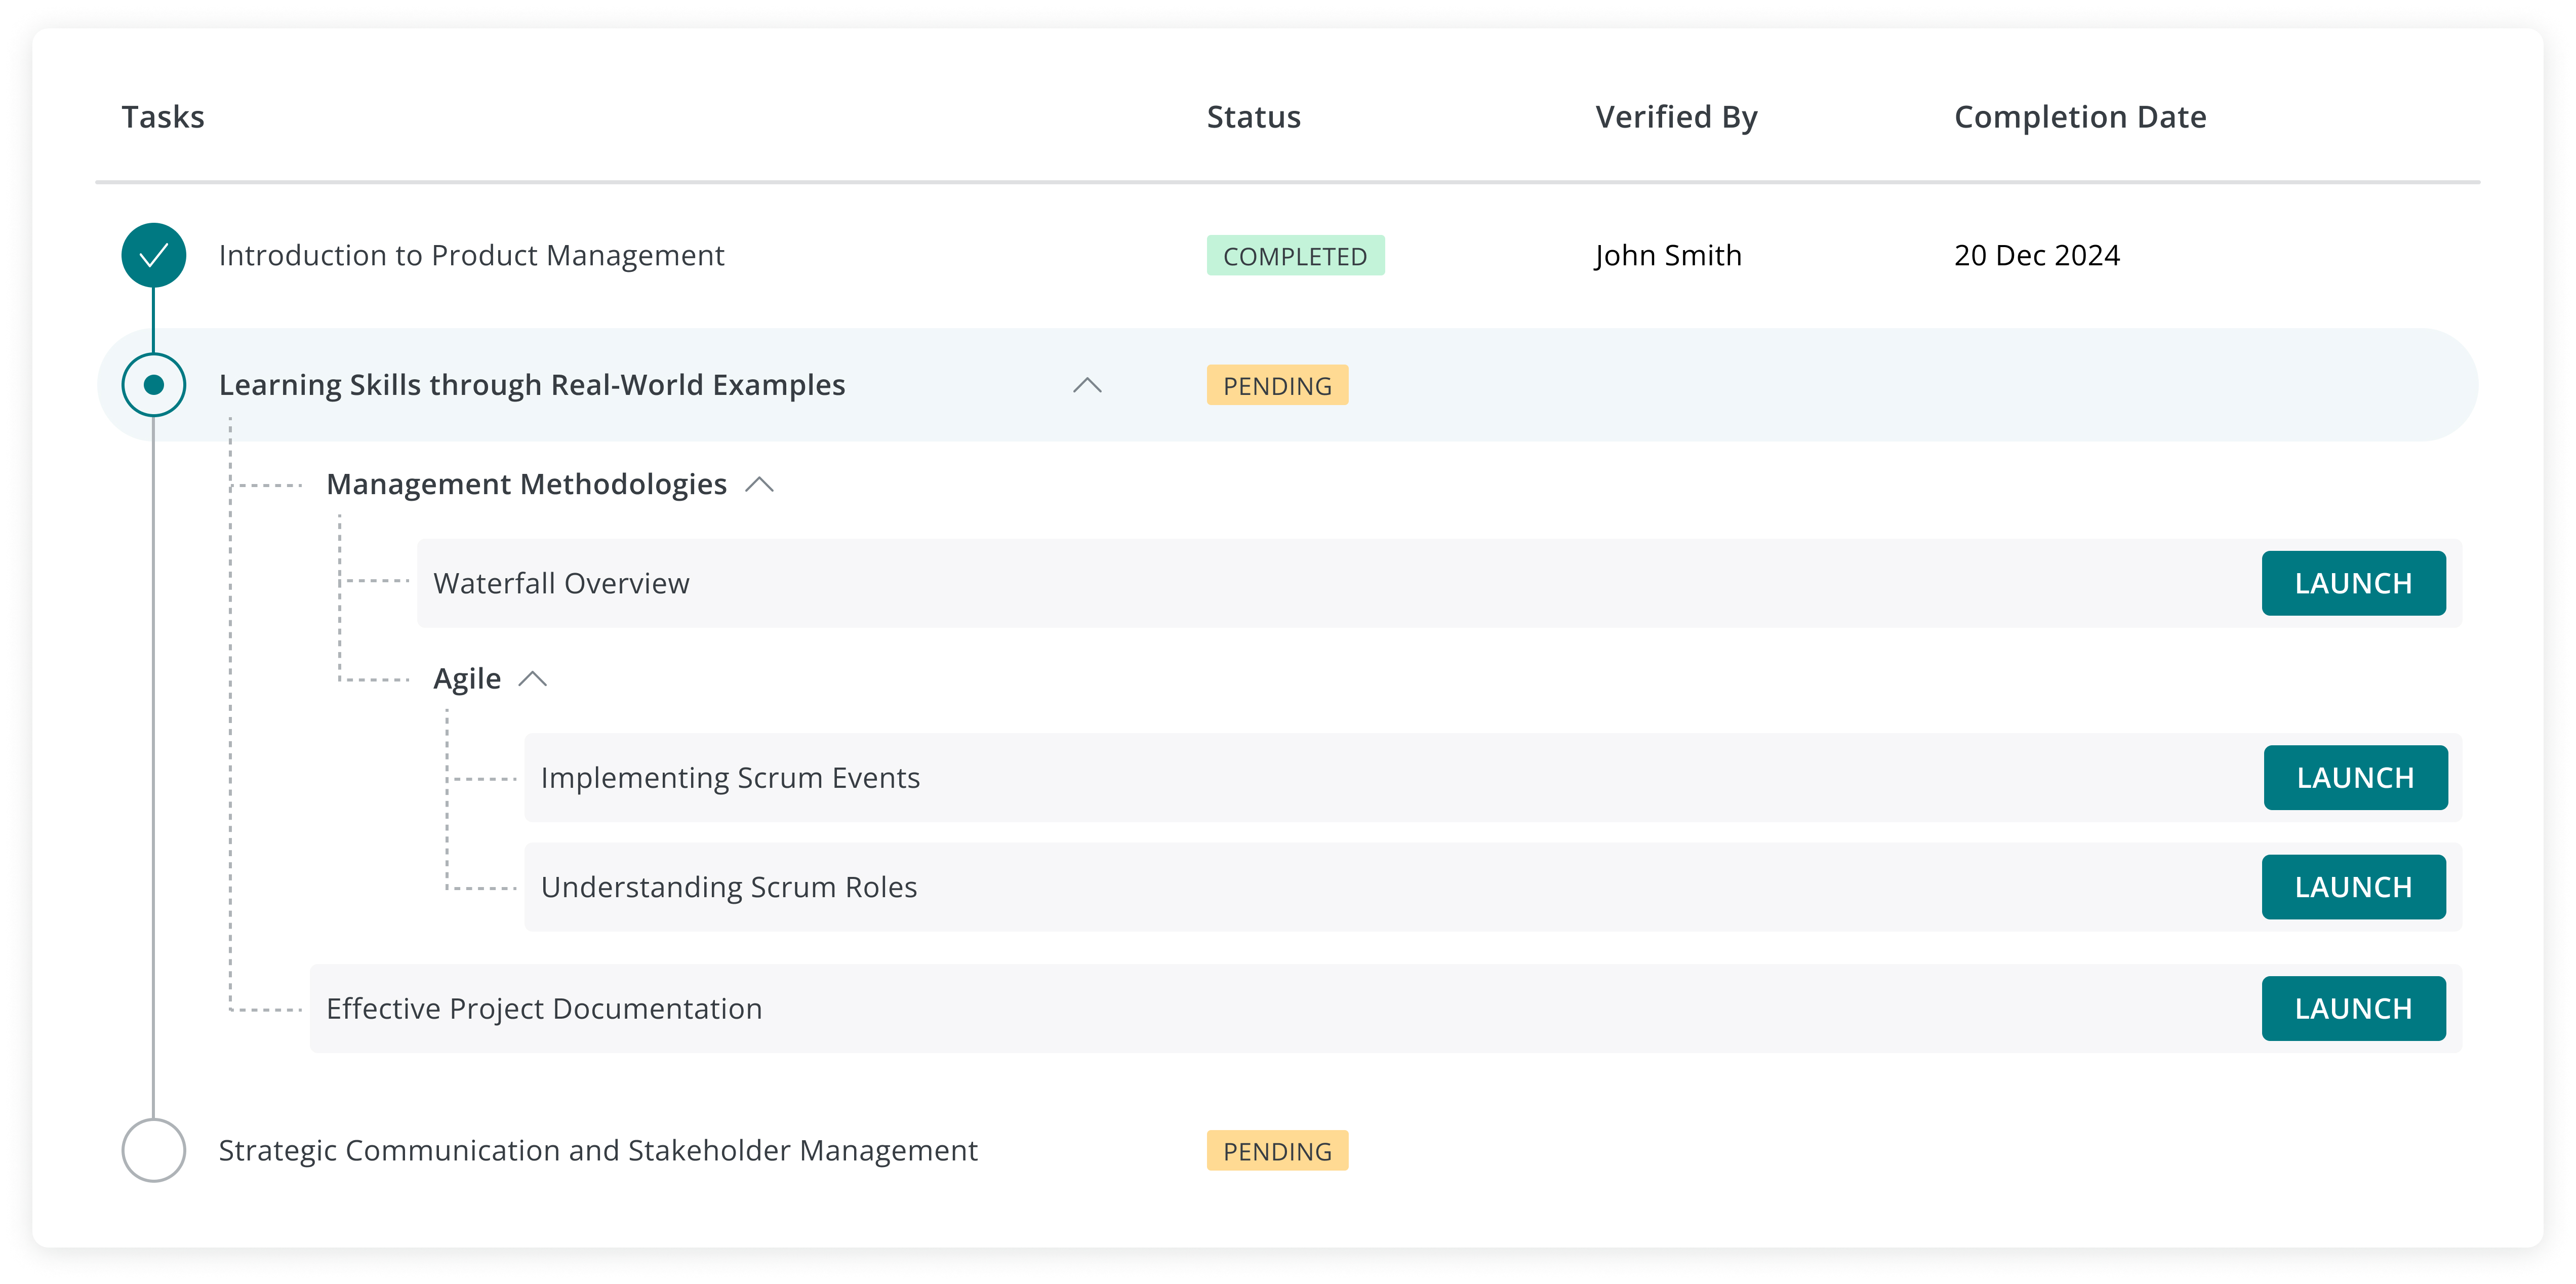2576x1284 pixels.
Task: Launch the Waterfall Overview task
Action: click(x=2353, y=583)
